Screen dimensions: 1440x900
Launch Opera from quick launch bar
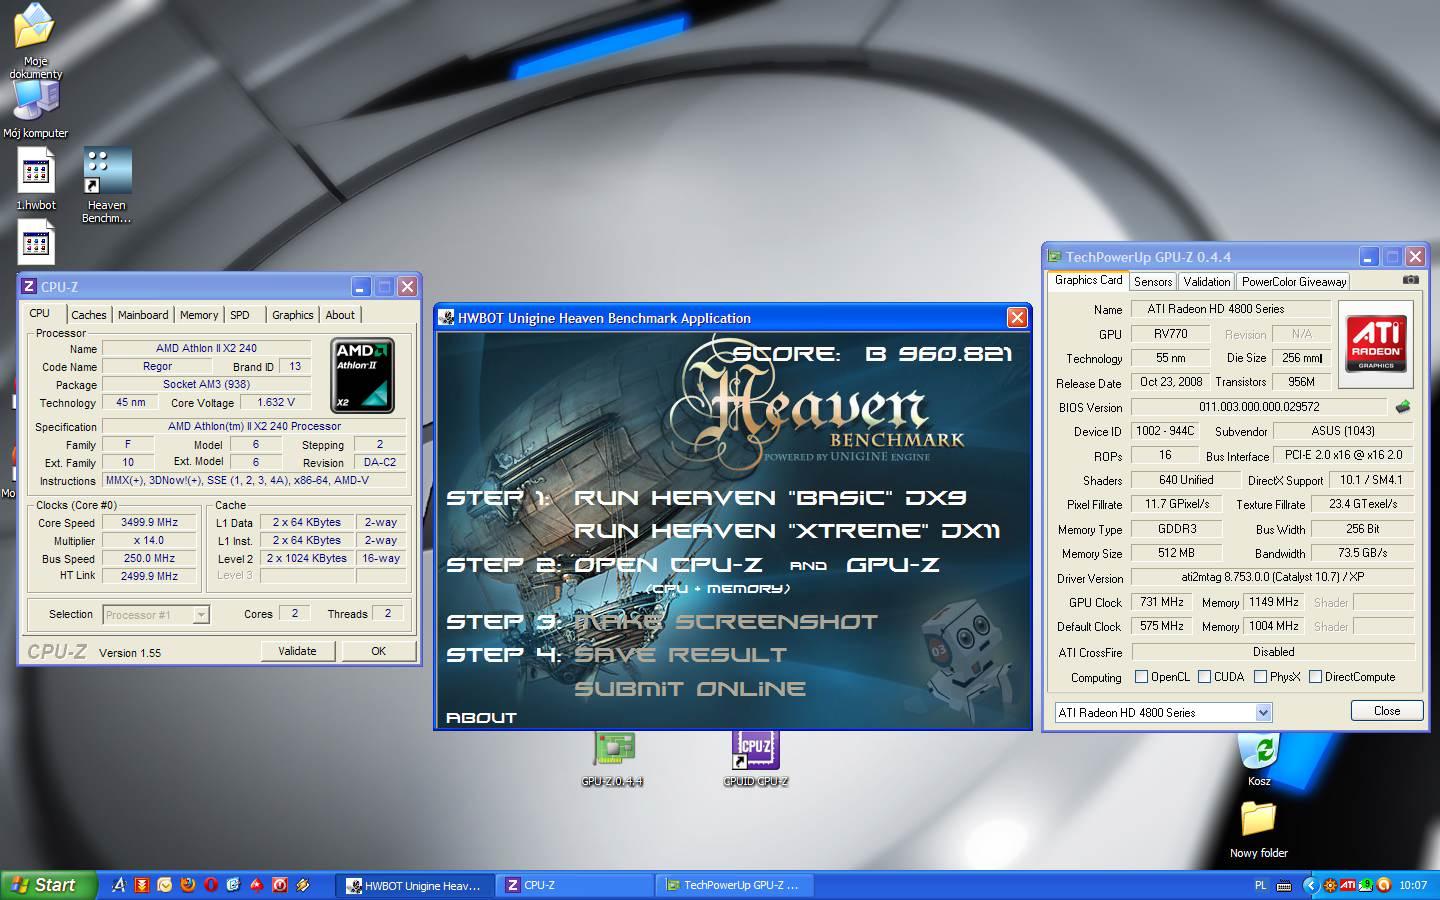coord(210,885)
